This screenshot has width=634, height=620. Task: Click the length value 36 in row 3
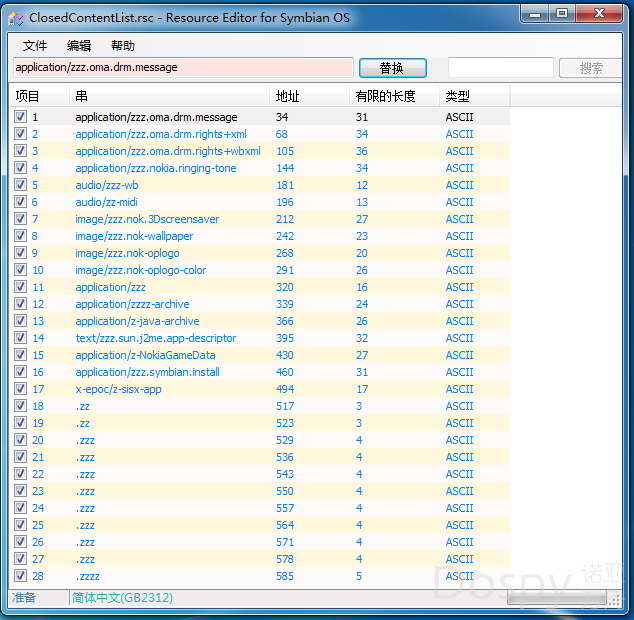(361, 151)
